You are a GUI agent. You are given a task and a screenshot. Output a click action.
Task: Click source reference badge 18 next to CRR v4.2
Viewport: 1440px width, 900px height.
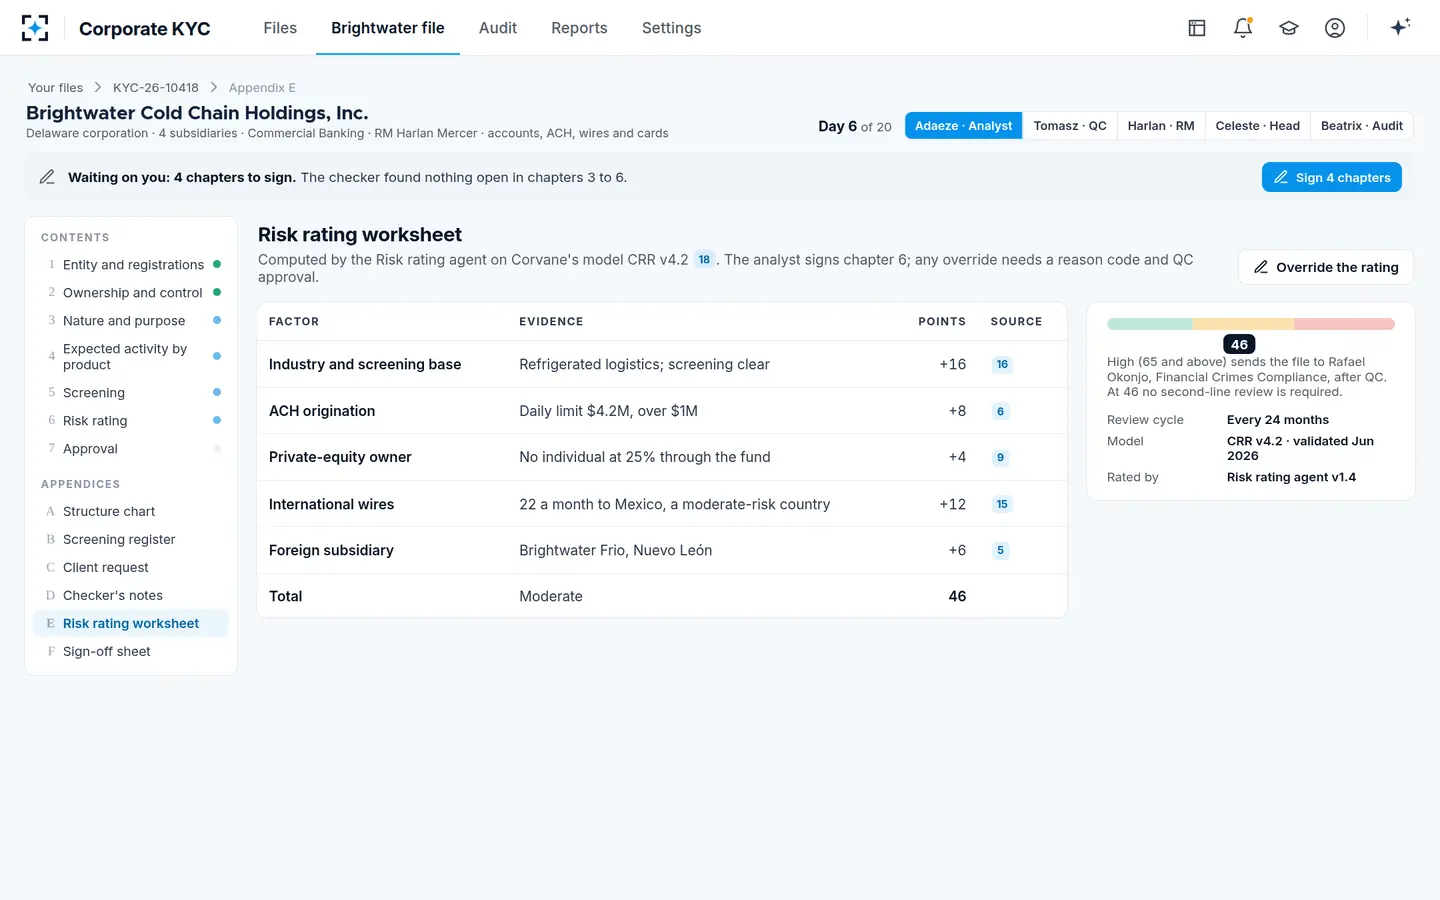[x=704, y=260]
